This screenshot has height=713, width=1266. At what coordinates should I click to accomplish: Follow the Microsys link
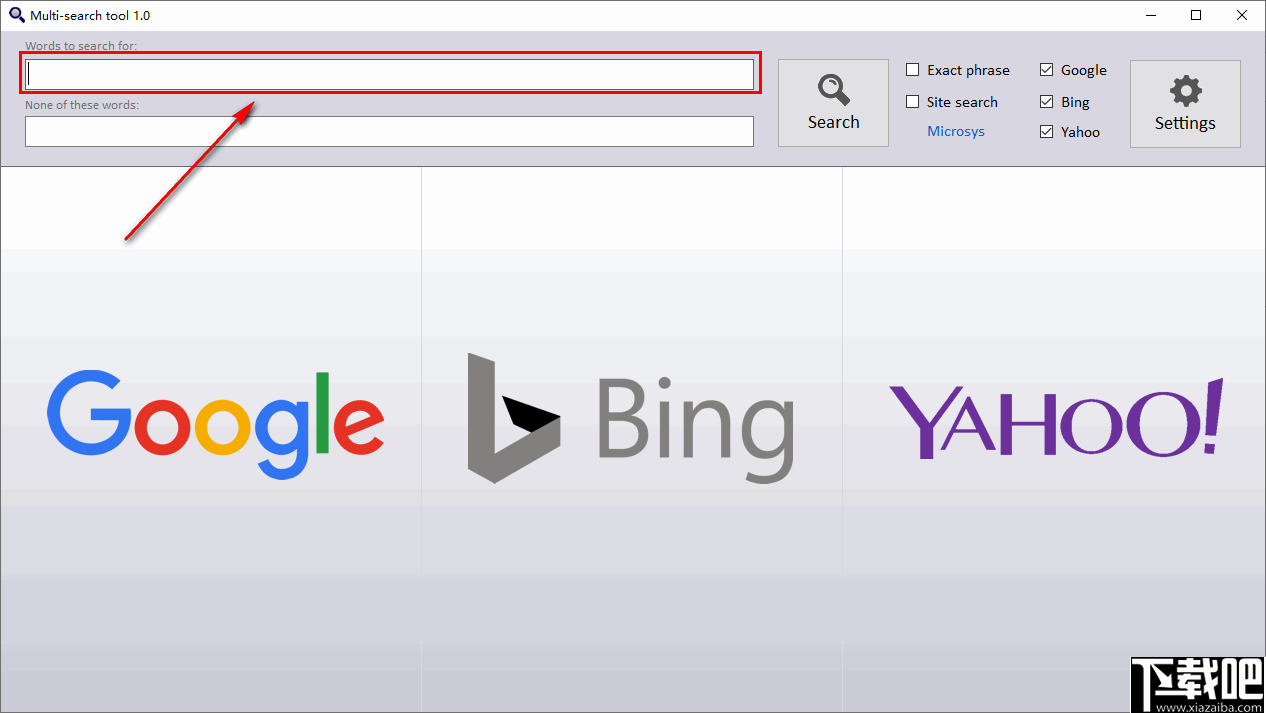[956, 131]
